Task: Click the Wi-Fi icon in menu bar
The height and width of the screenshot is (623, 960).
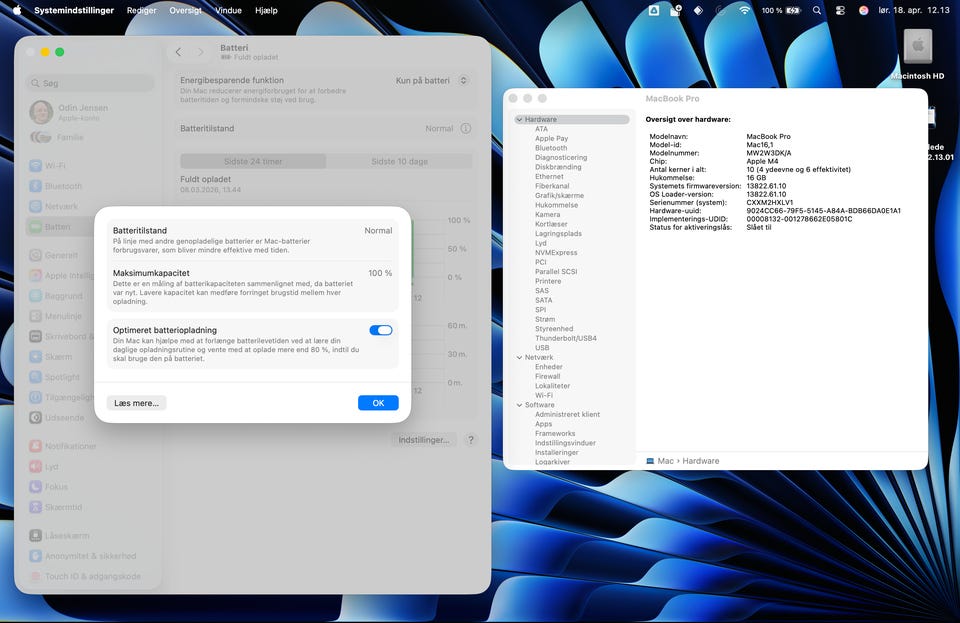Action: (744, 10)
